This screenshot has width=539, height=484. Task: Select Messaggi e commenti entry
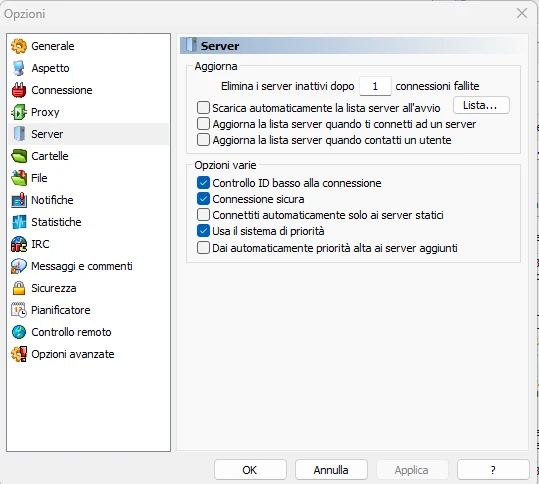(x=88, y=266)
